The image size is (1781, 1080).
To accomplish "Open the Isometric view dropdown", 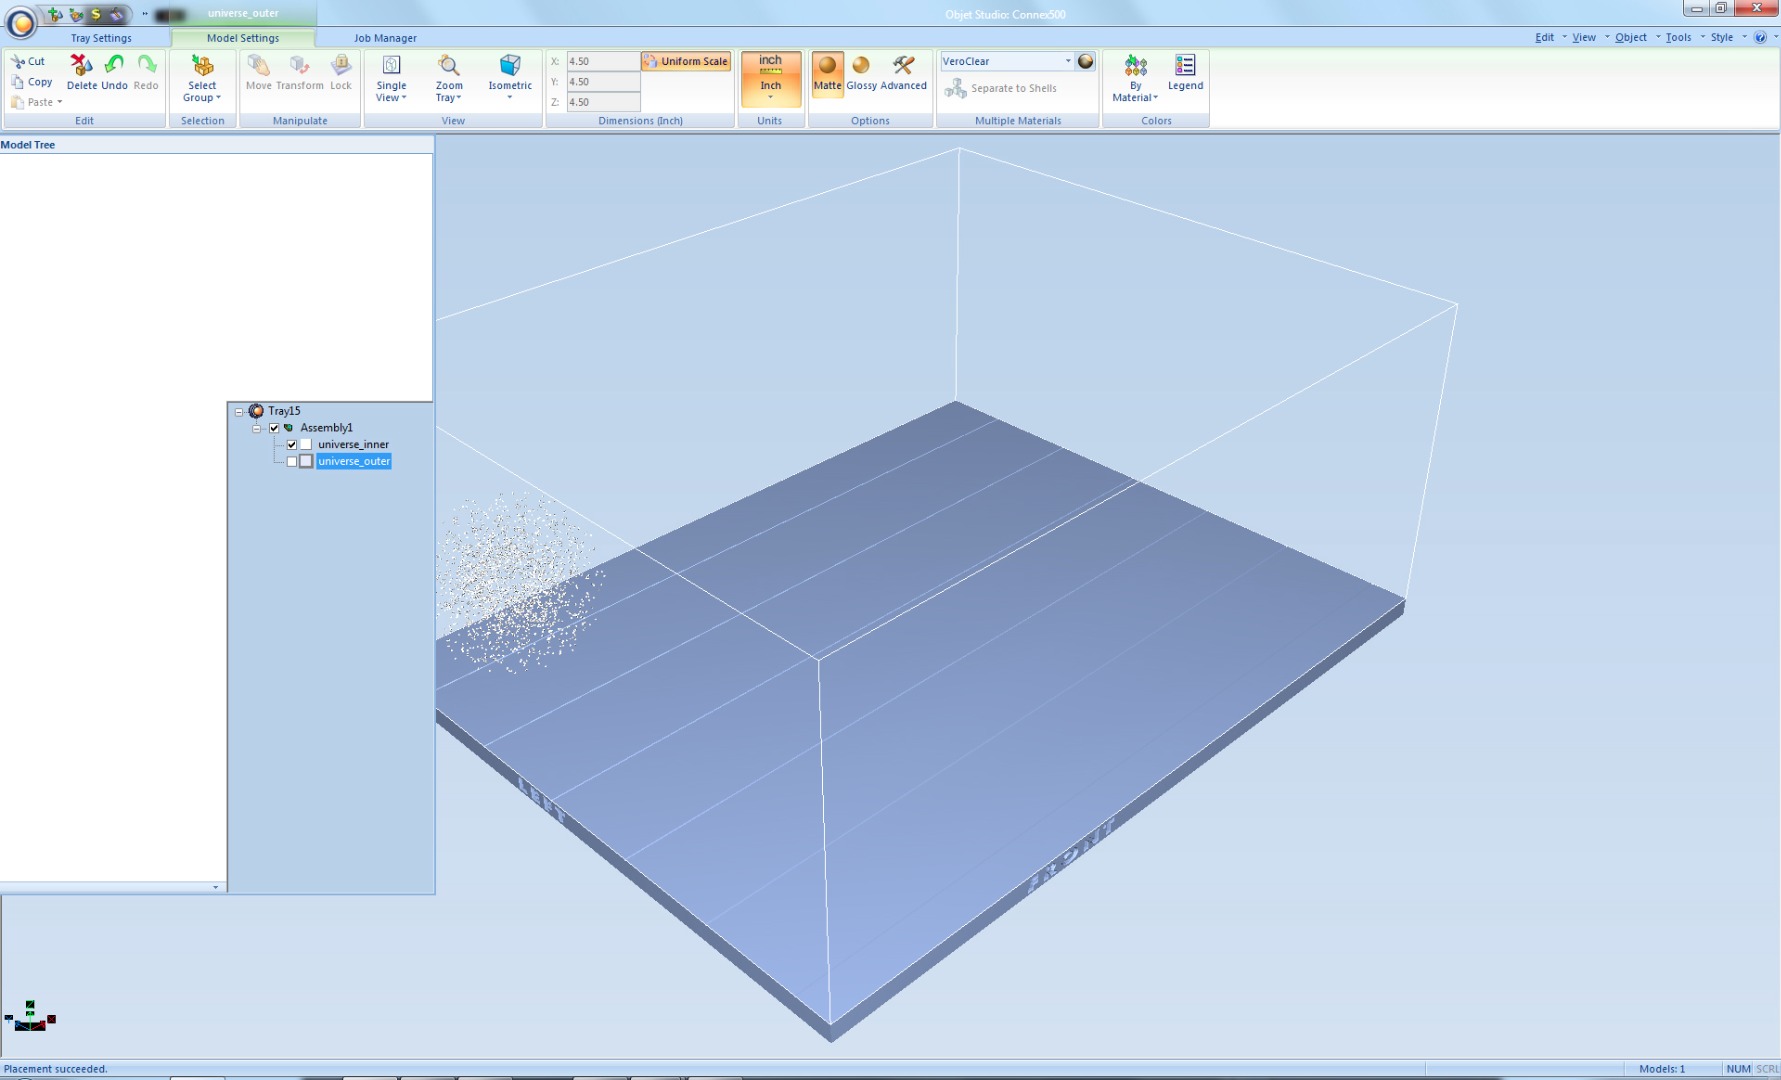I will [510, 78].
